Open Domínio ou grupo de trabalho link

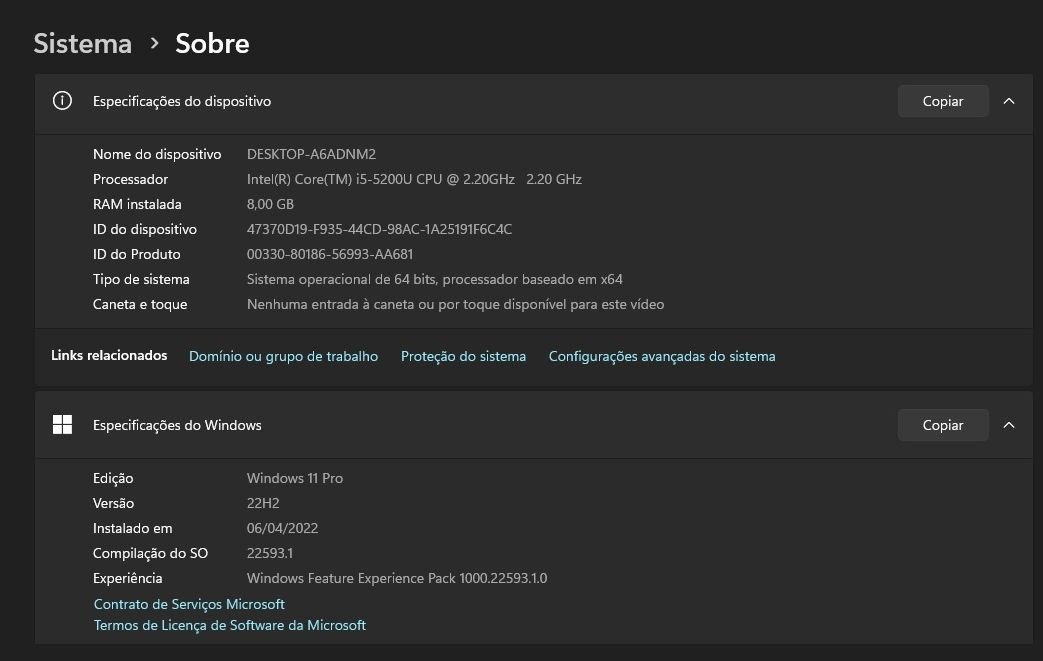pyautogui.click(x=283, y=356)
